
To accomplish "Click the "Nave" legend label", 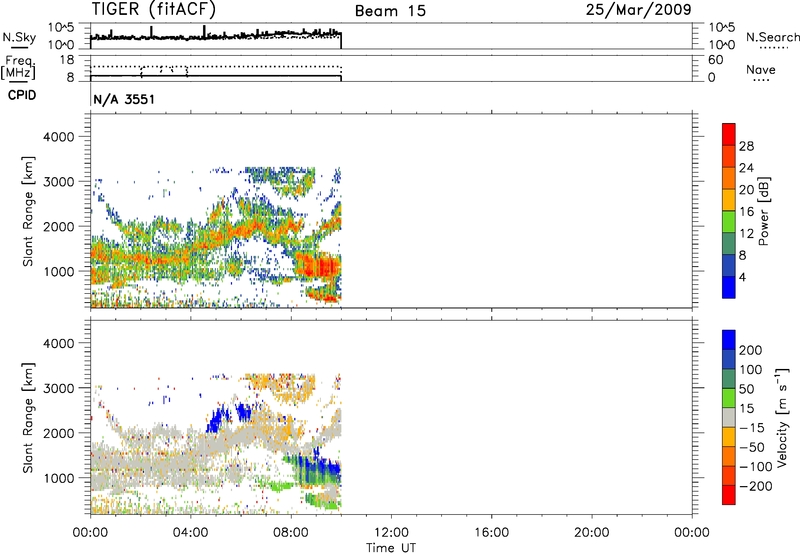I will [x=761, y=69].
